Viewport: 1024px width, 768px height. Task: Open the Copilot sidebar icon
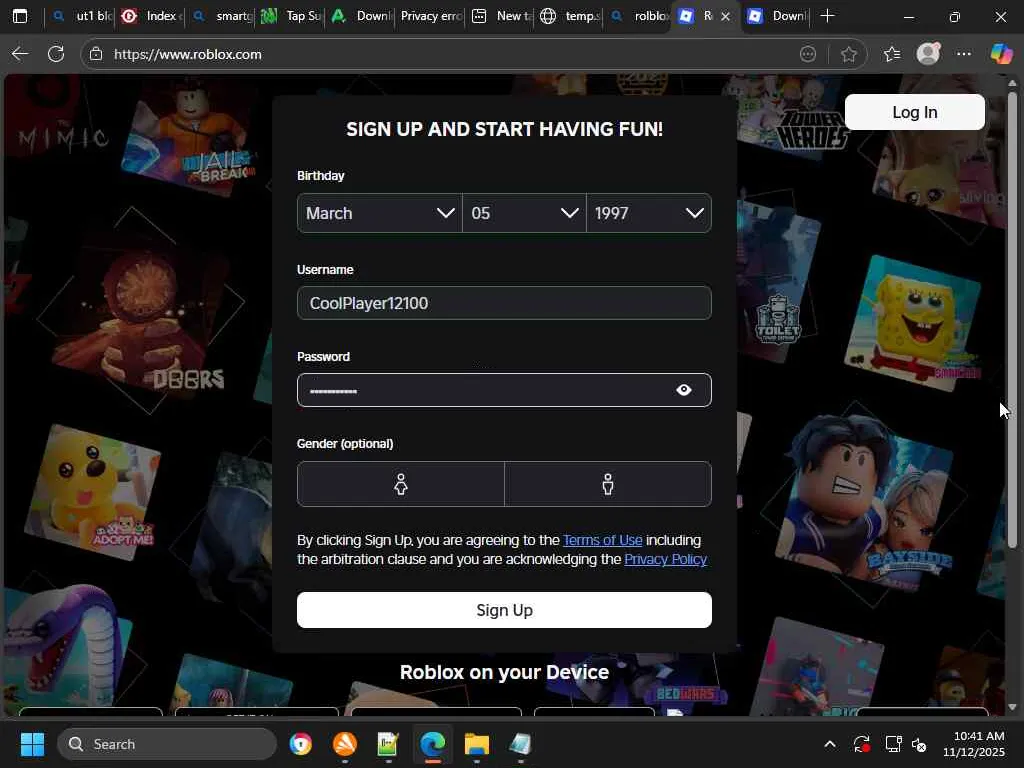pos(1001,54)
